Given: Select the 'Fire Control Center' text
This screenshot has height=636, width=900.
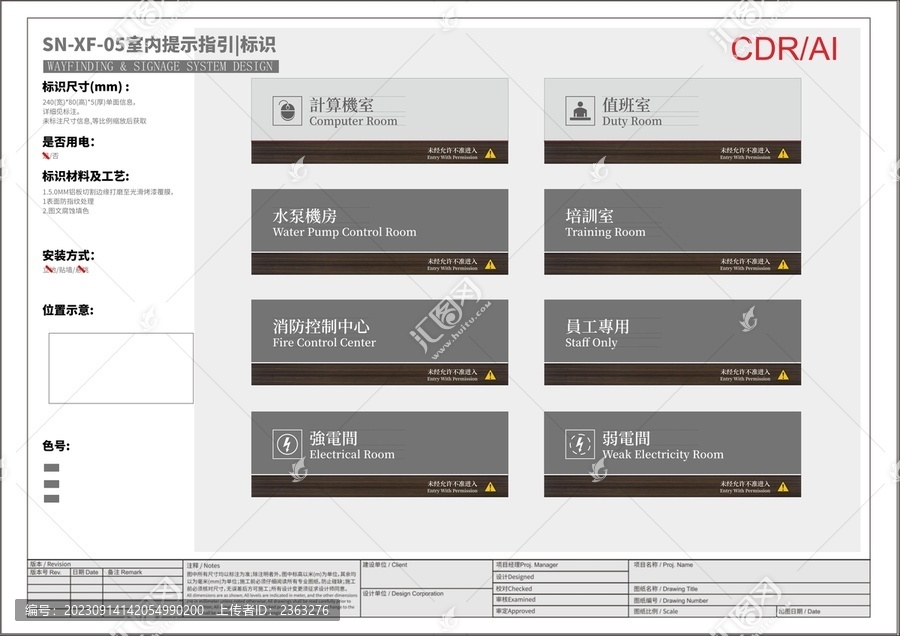Looking at the screenshot, I should 324,343.
